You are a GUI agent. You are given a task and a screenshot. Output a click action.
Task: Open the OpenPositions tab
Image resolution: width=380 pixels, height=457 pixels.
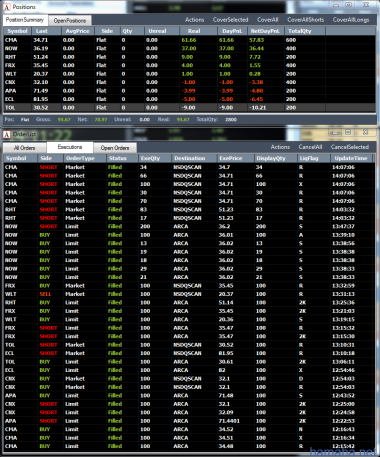click(70, 21)
